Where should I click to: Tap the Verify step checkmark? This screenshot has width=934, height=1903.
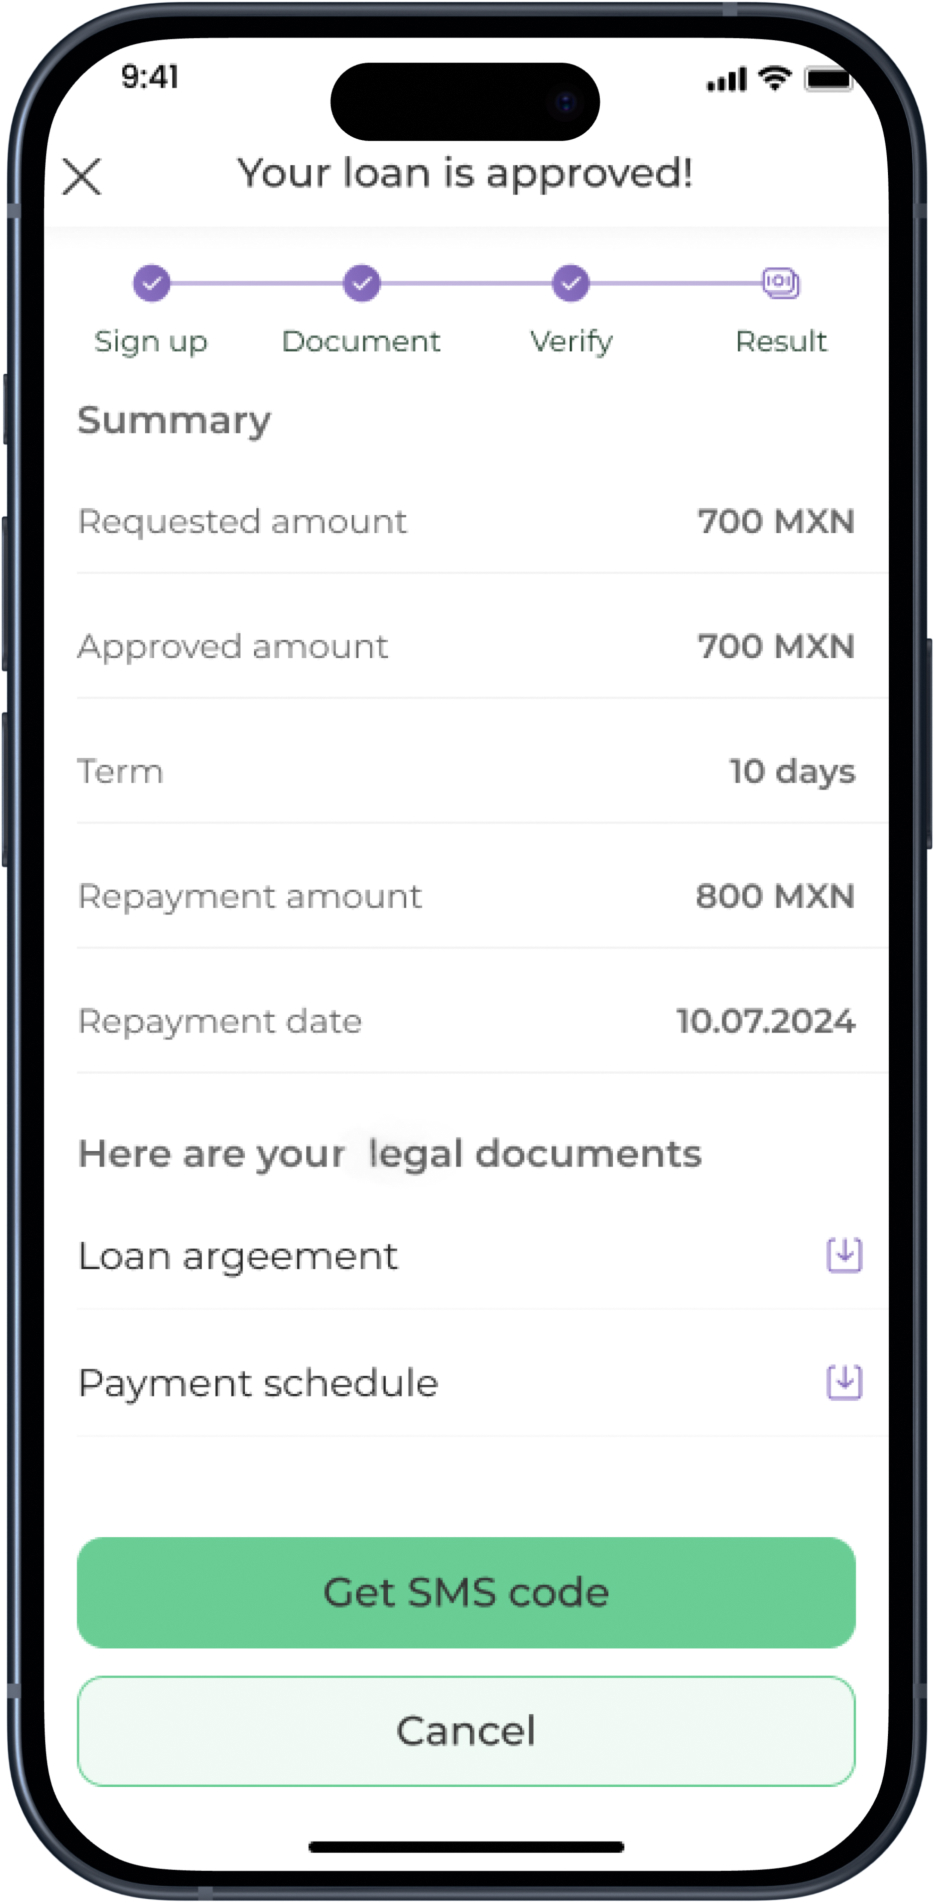[x=571, y=283]
